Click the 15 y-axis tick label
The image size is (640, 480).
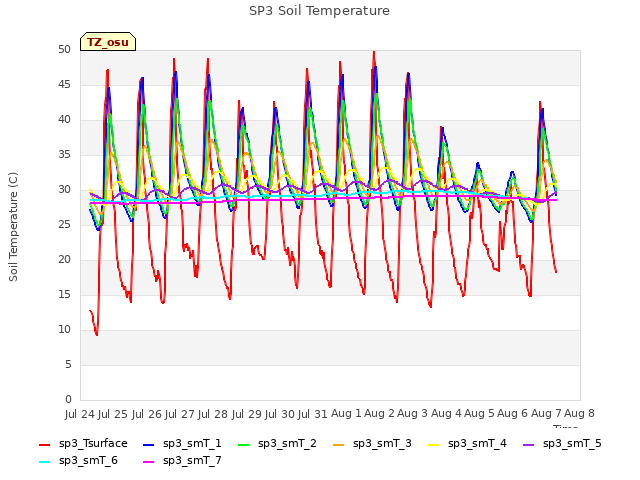click(64, 295)
